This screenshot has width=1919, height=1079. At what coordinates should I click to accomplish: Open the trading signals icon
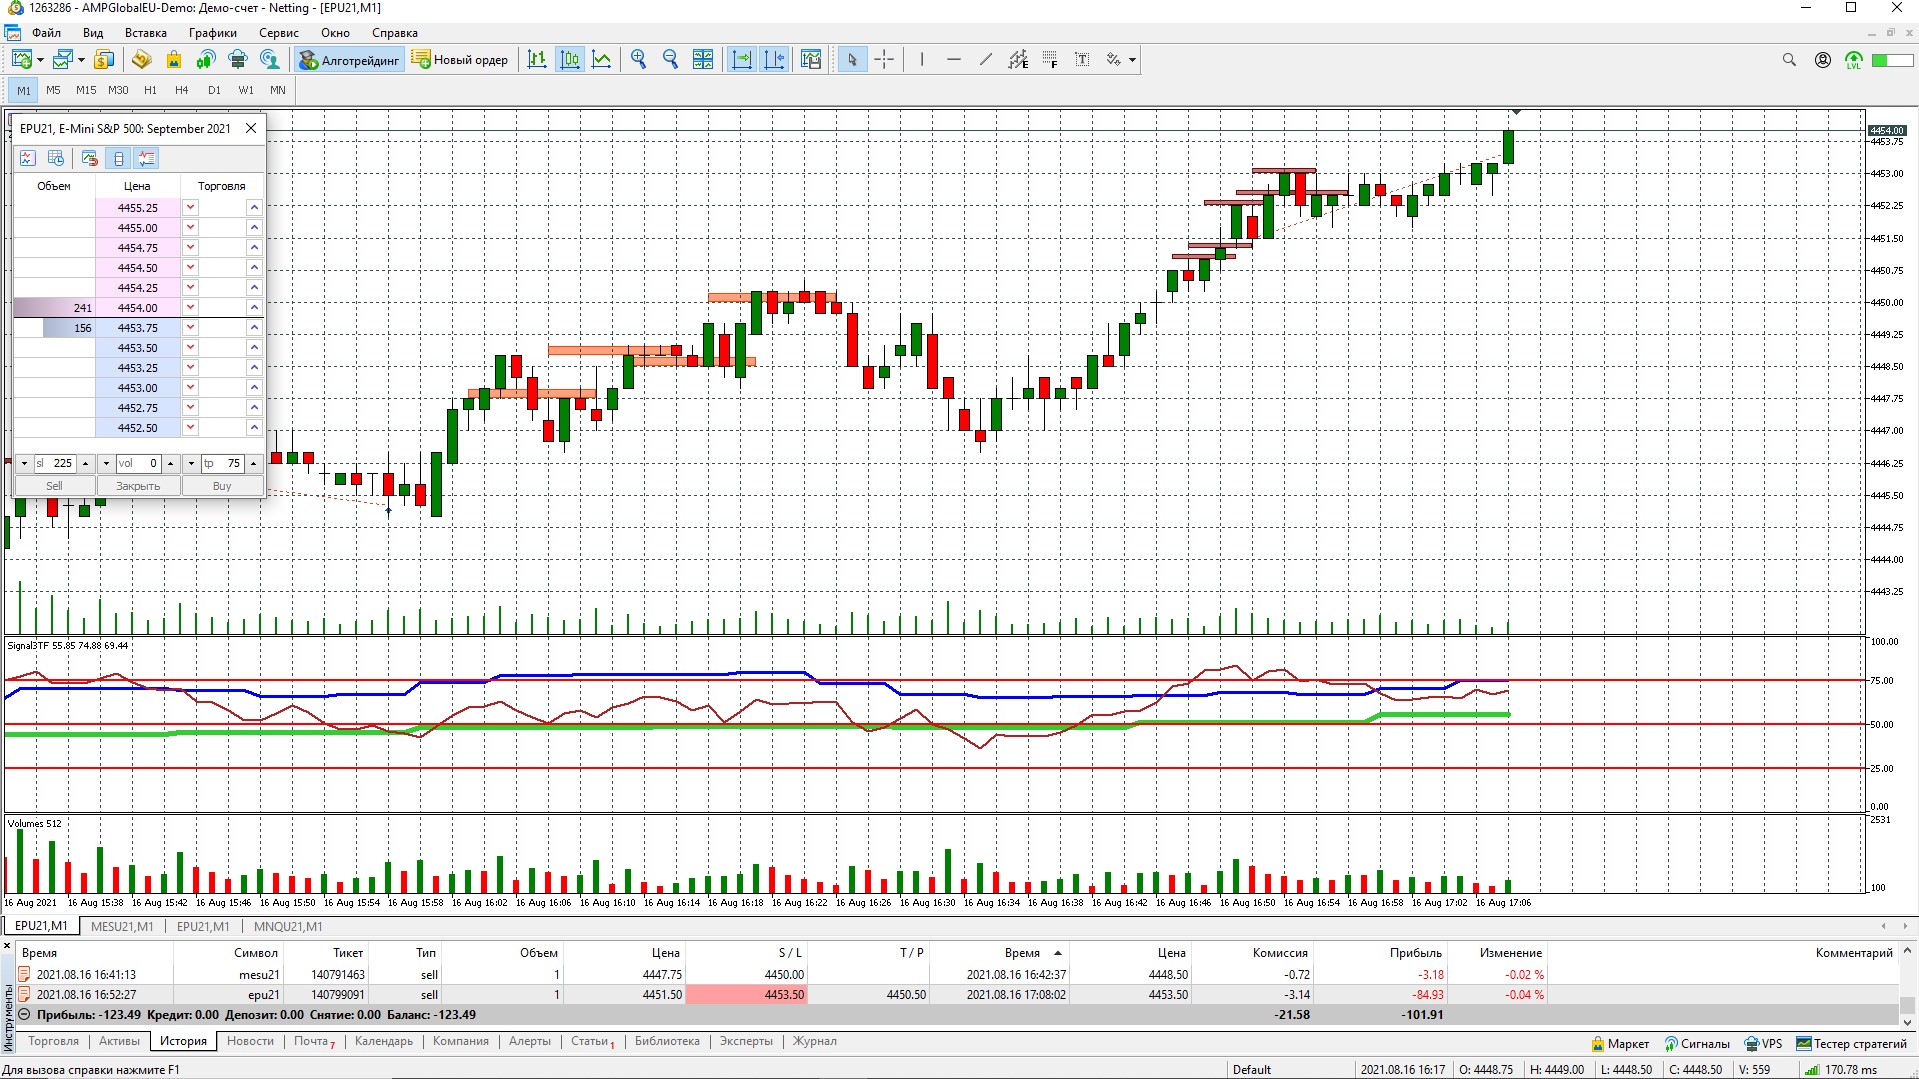206,60
